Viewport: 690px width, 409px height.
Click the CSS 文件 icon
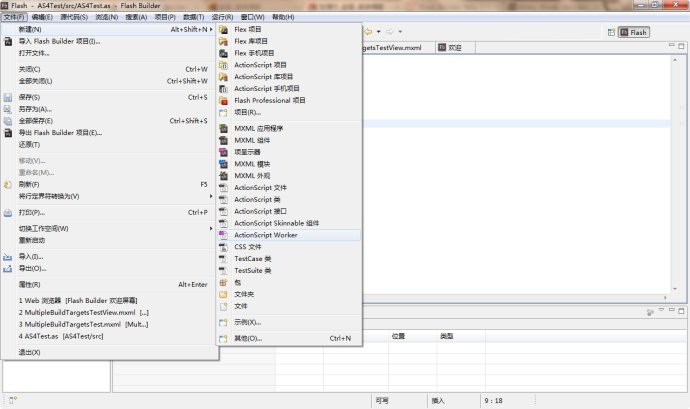[x=224, y=247]
